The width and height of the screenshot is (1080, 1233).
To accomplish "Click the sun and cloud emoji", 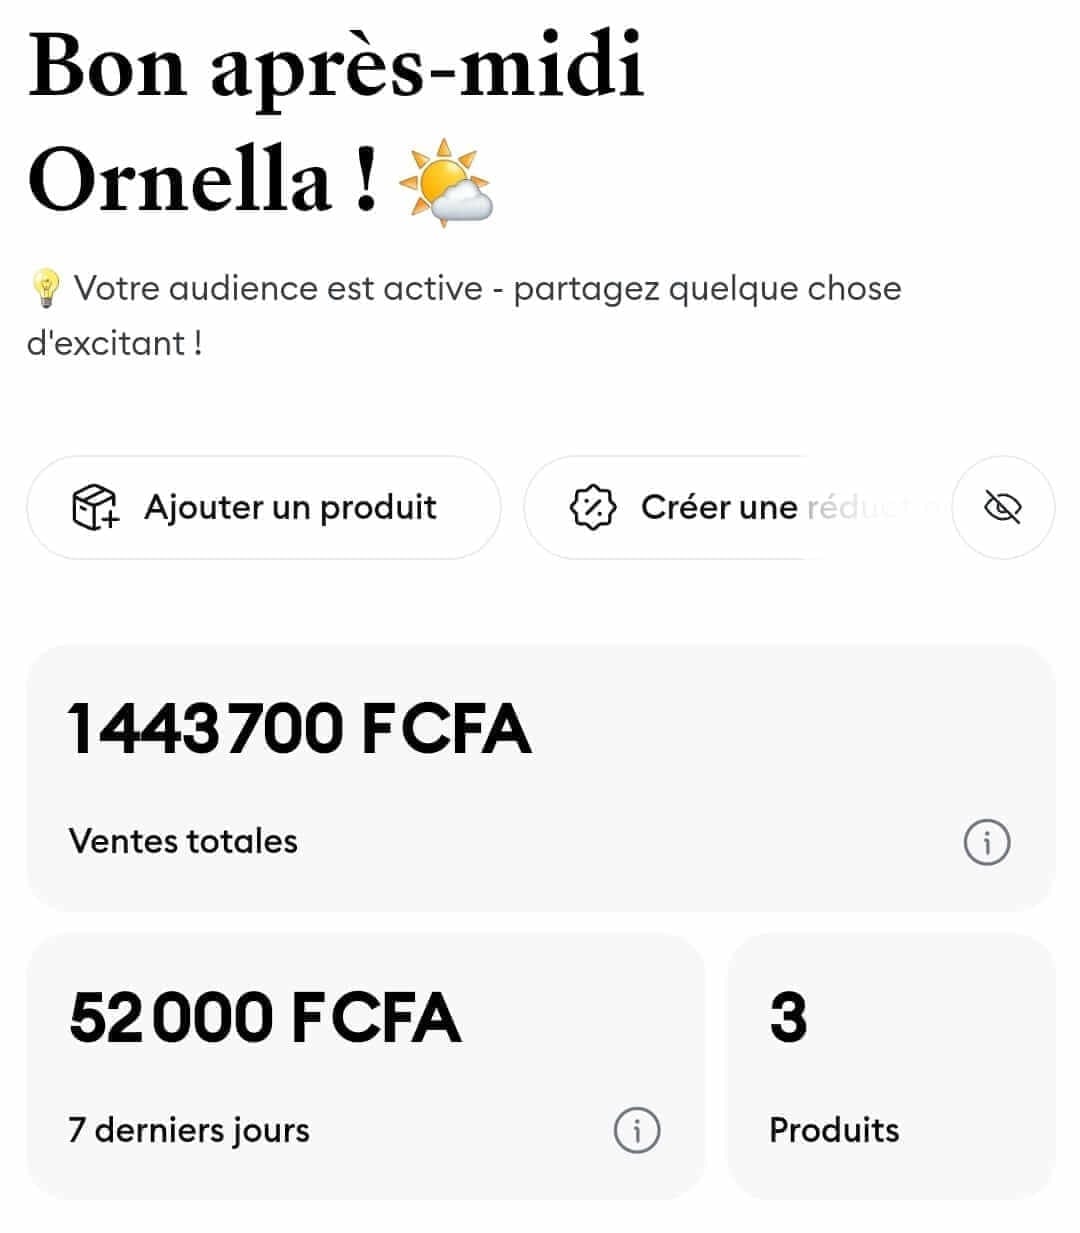I will tap(445, 183).
